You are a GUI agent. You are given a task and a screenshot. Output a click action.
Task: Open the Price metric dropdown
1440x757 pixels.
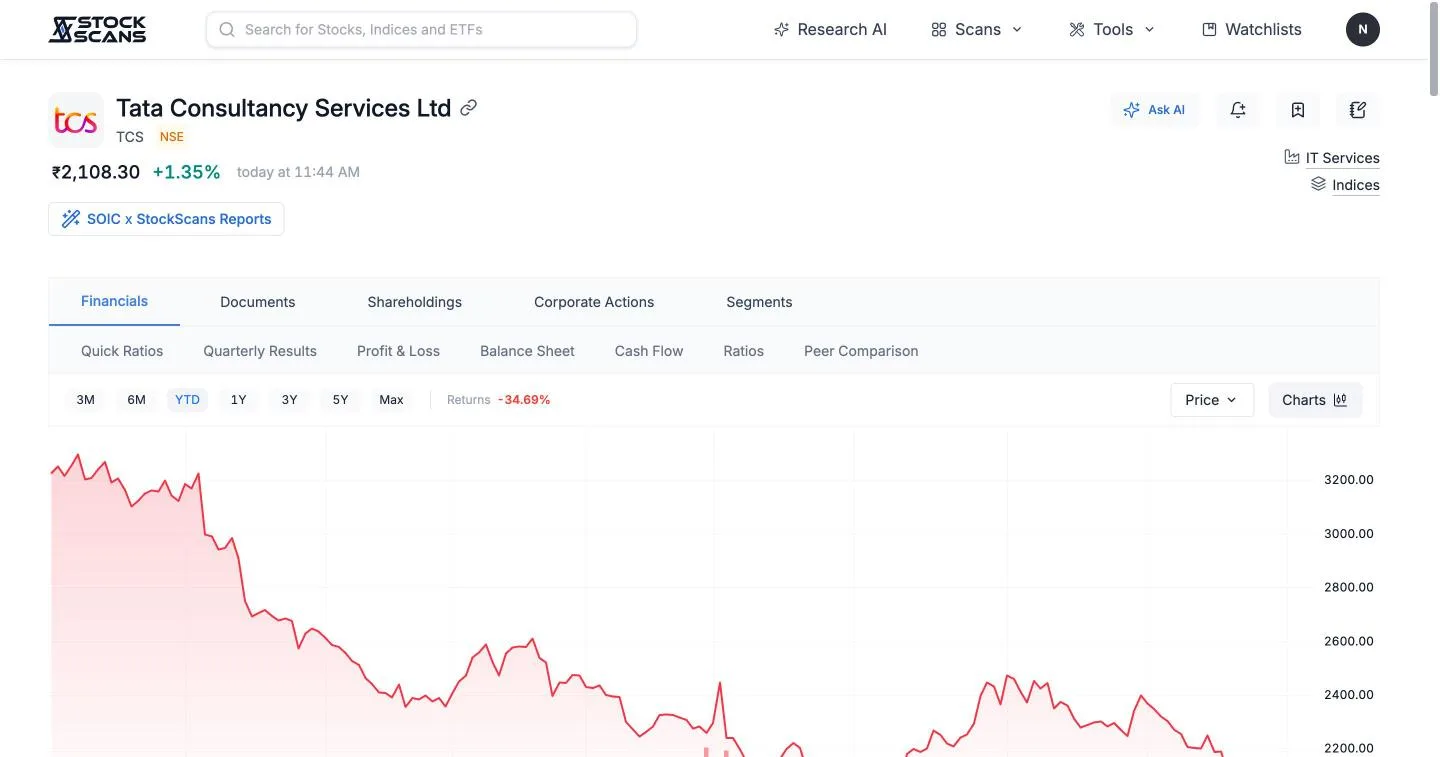coord(1212,400)
